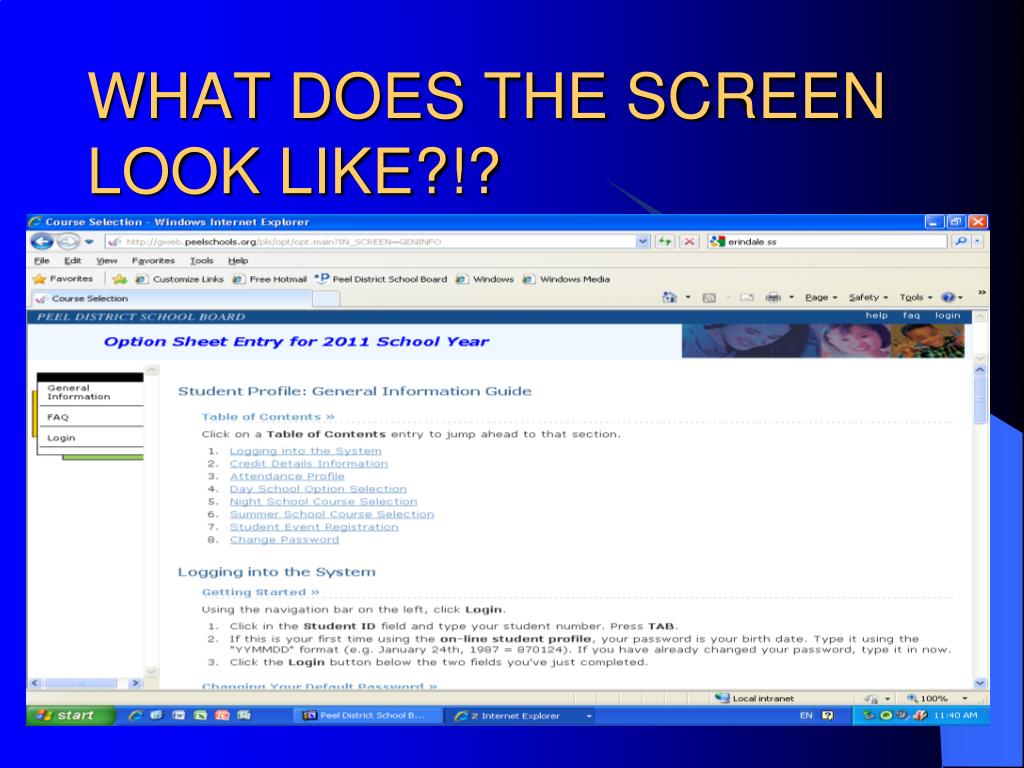Click the magnifier search button
Image resolution: width=1024 pixels, height=768 pixels.
point(961,242)
